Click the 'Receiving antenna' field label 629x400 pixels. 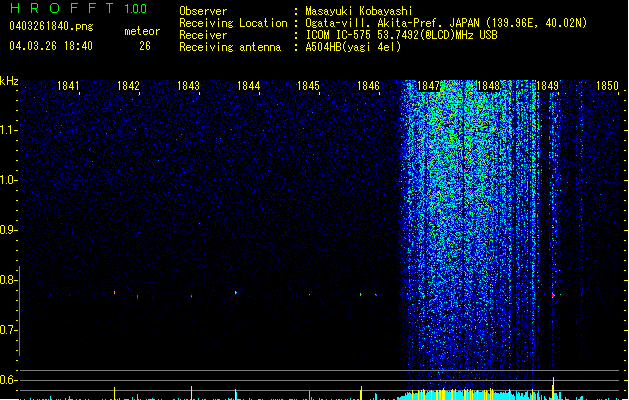pos(230,47)
